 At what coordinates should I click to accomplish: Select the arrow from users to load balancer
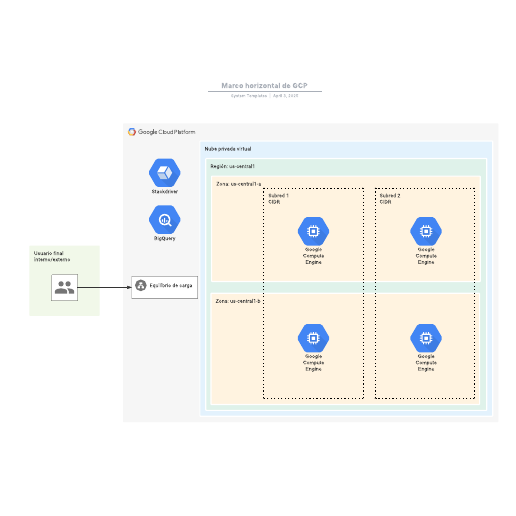[x=105, y=287]
